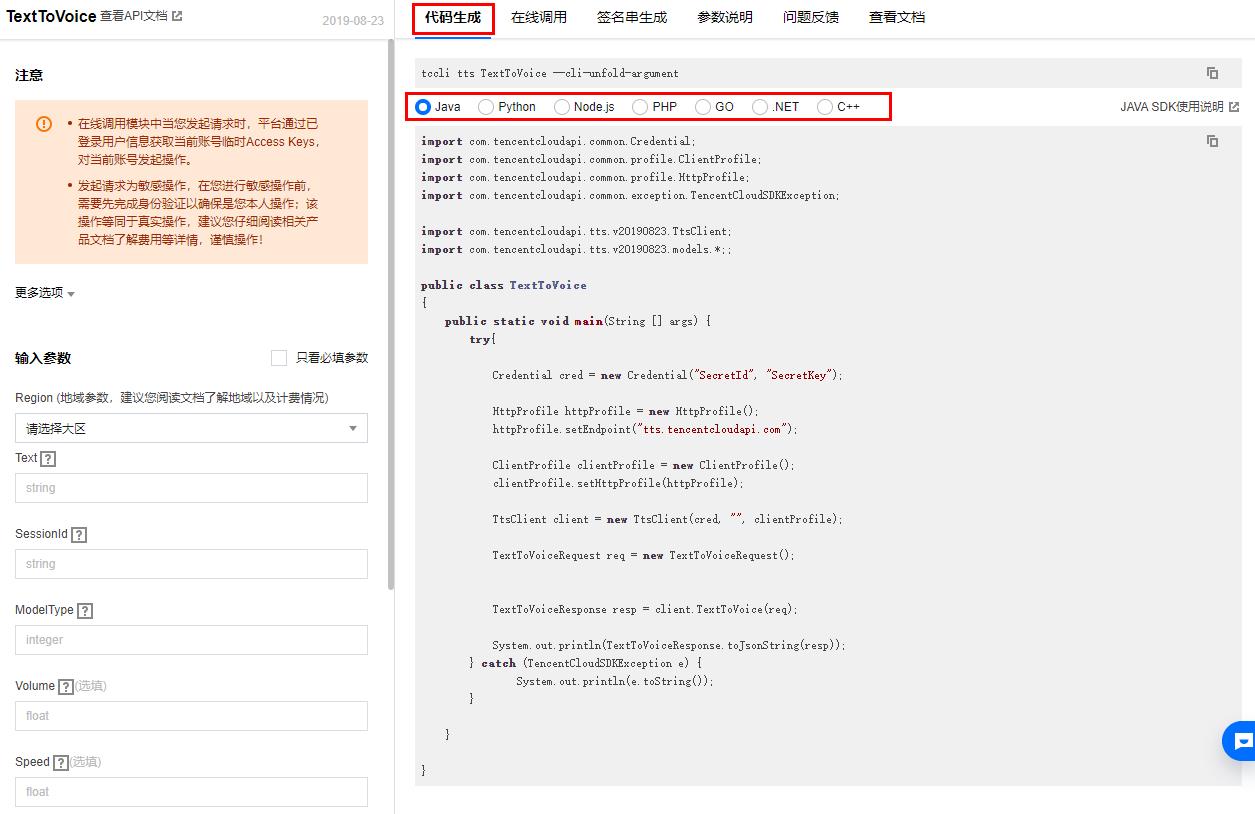Select the .NET language radio
Image resolution: width=1255 pixels, height=814 pixels.
(x=760, y=106)
